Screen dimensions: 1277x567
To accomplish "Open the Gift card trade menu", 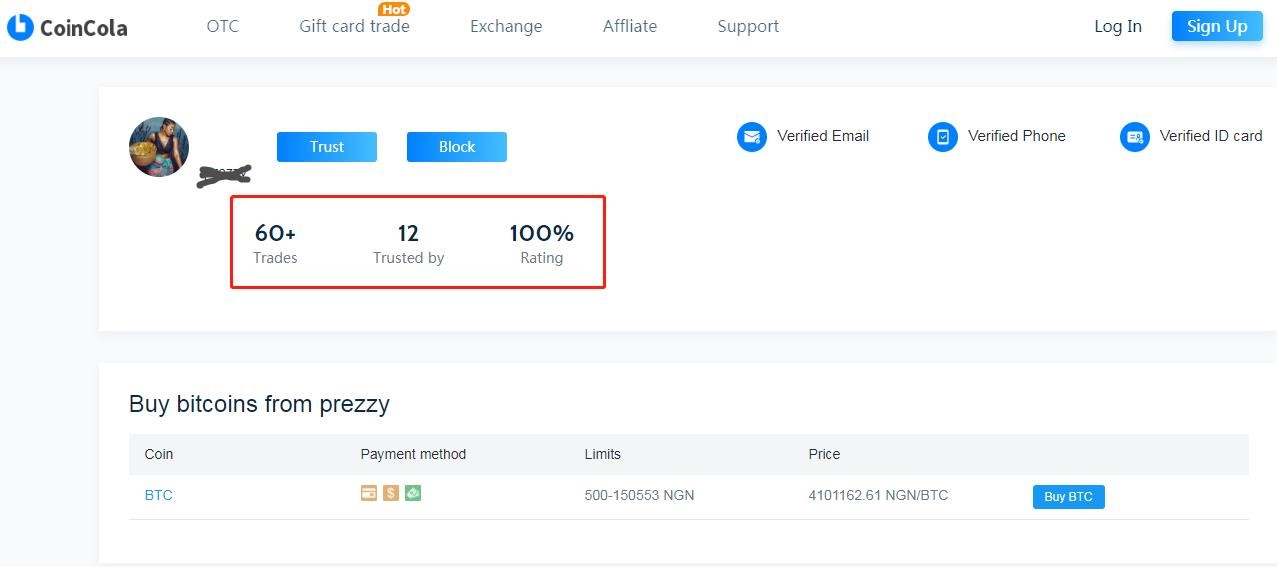I will pos(354,26).
